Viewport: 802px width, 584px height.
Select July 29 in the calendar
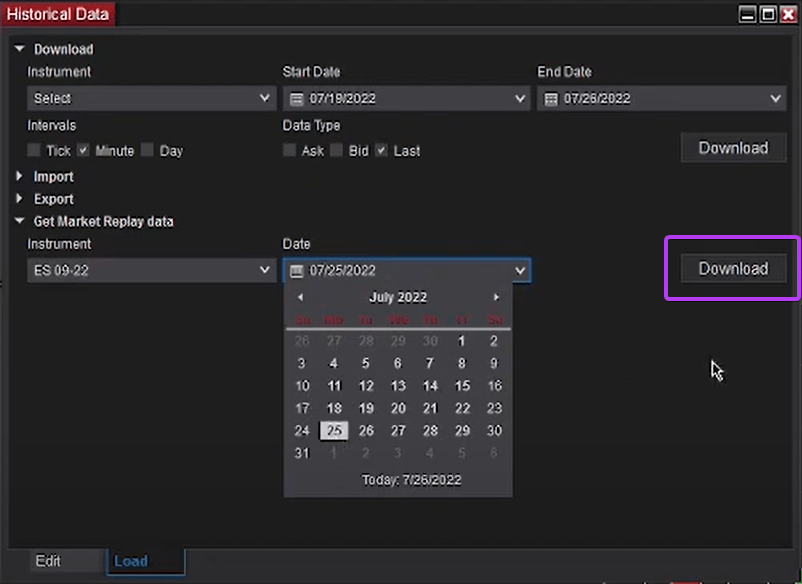point(462,431)
